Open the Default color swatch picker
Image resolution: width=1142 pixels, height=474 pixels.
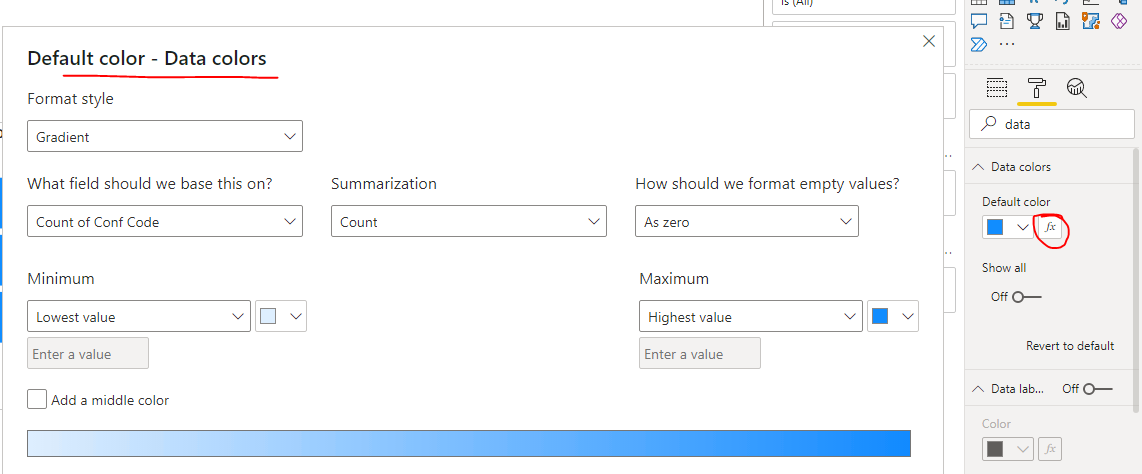pos(1008,228)
